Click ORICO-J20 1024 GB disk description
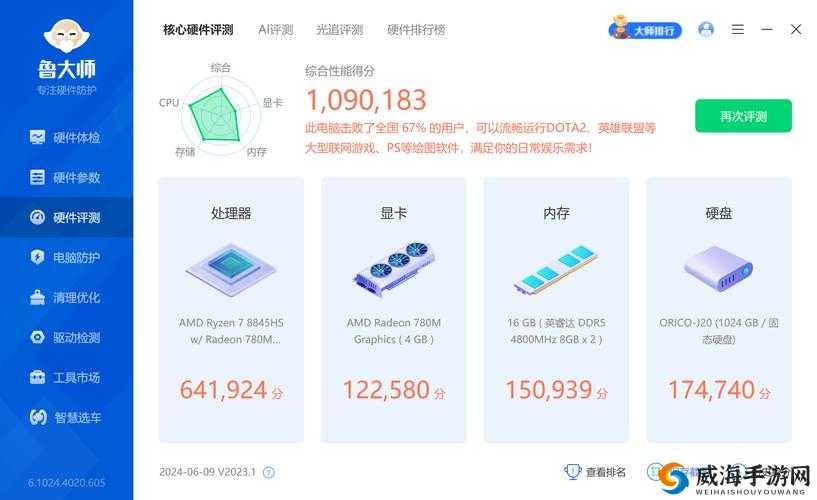Image resolution: width=817 pixels, height=500 pixels. click(719, 331)
